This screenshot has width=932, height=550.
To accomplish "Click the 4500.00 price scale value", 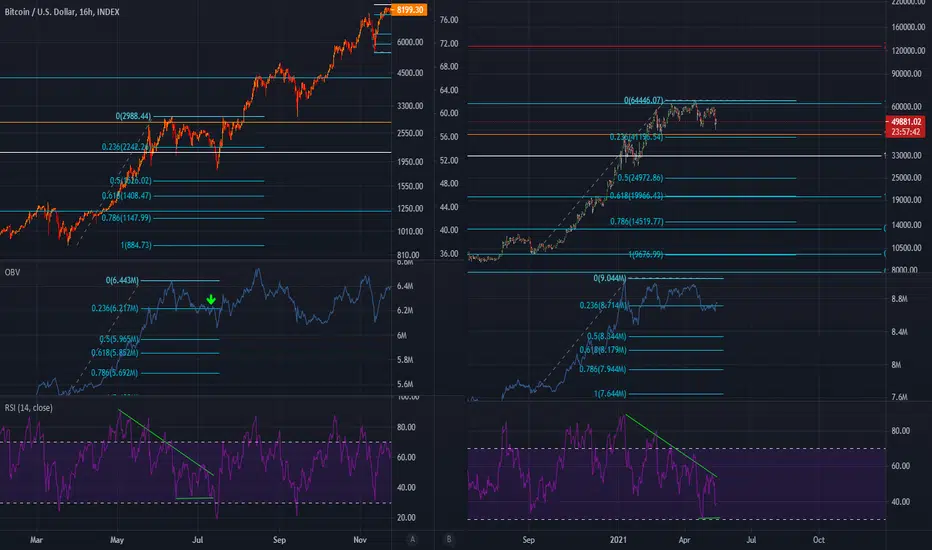I will click(410, 73).
